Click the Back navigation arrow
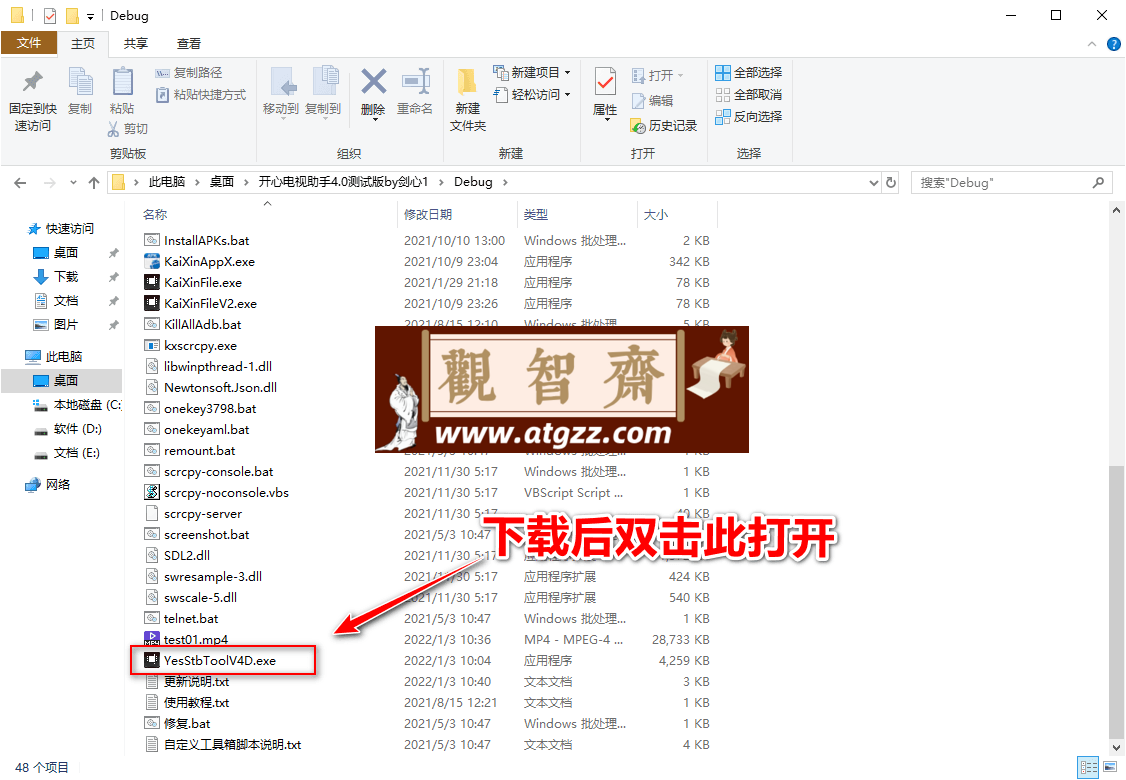 [x=20, y=183]
